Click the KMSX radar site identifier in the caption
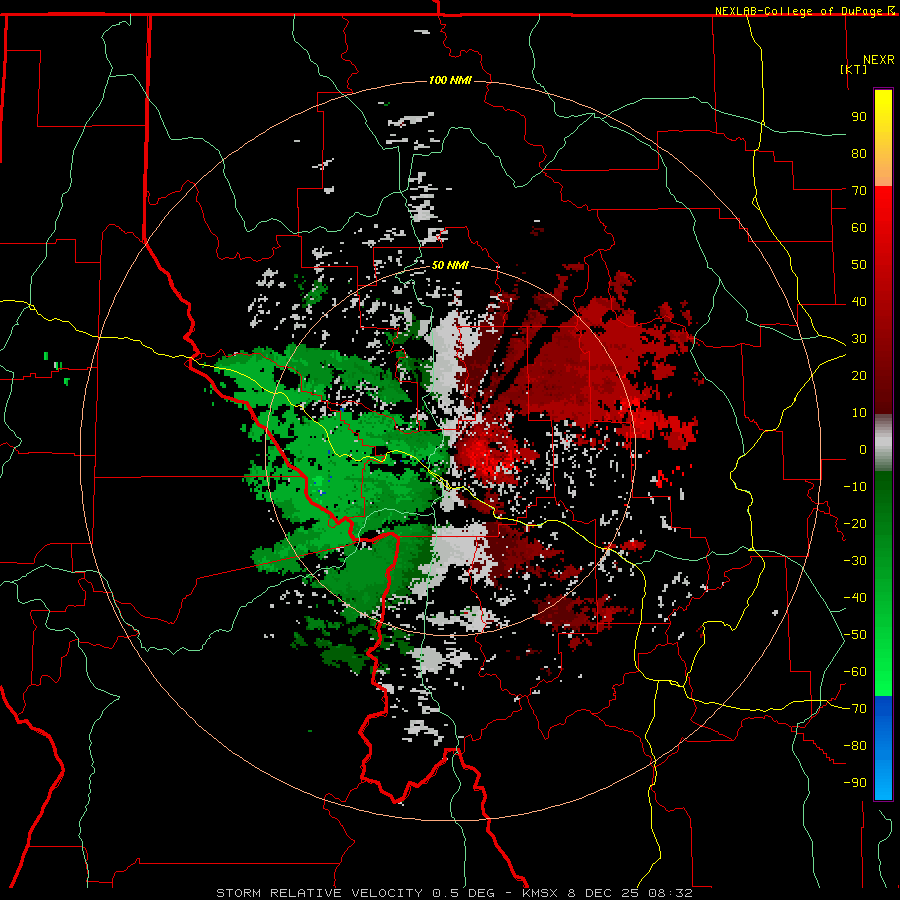Image resolution: width=900 pixels, height=900 pixels. coord(541,893)
